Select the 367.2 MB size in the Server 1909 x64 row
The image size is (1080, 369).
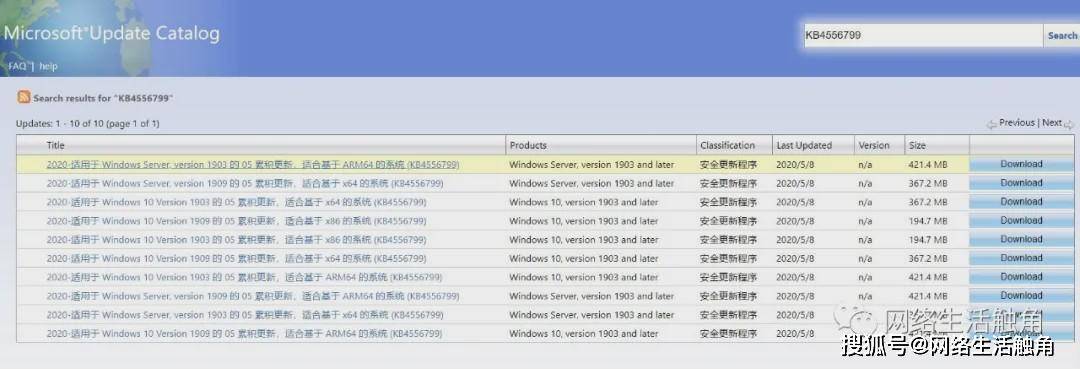coord(928,184)
